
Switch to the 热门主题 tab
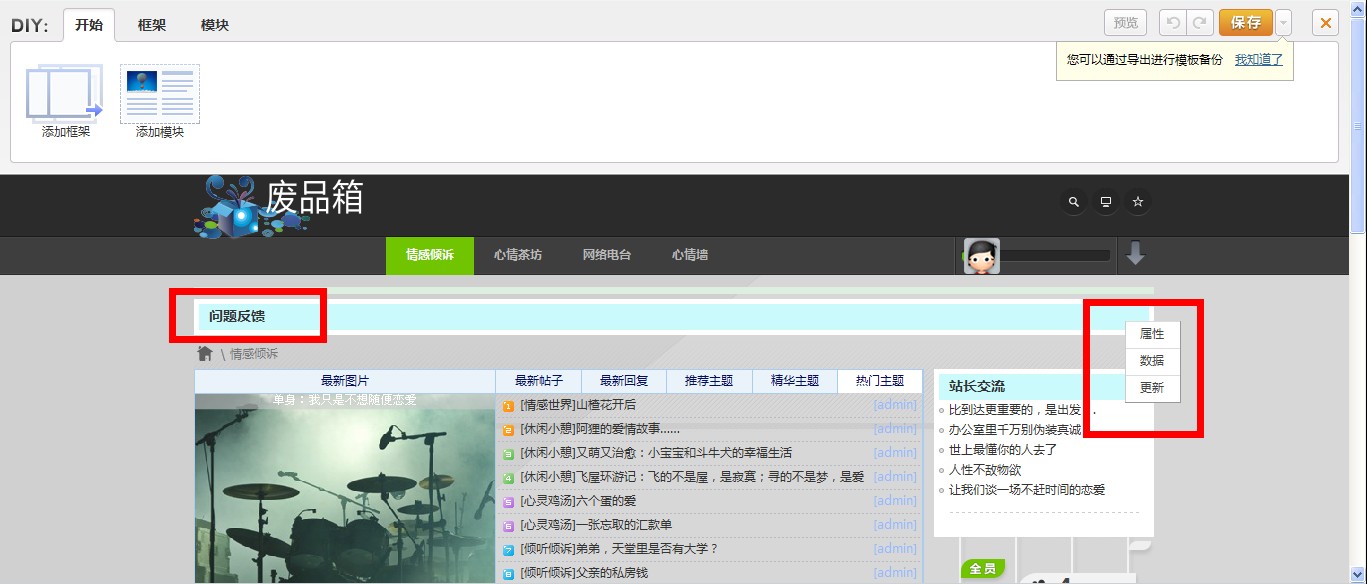(x=880, y=381)
